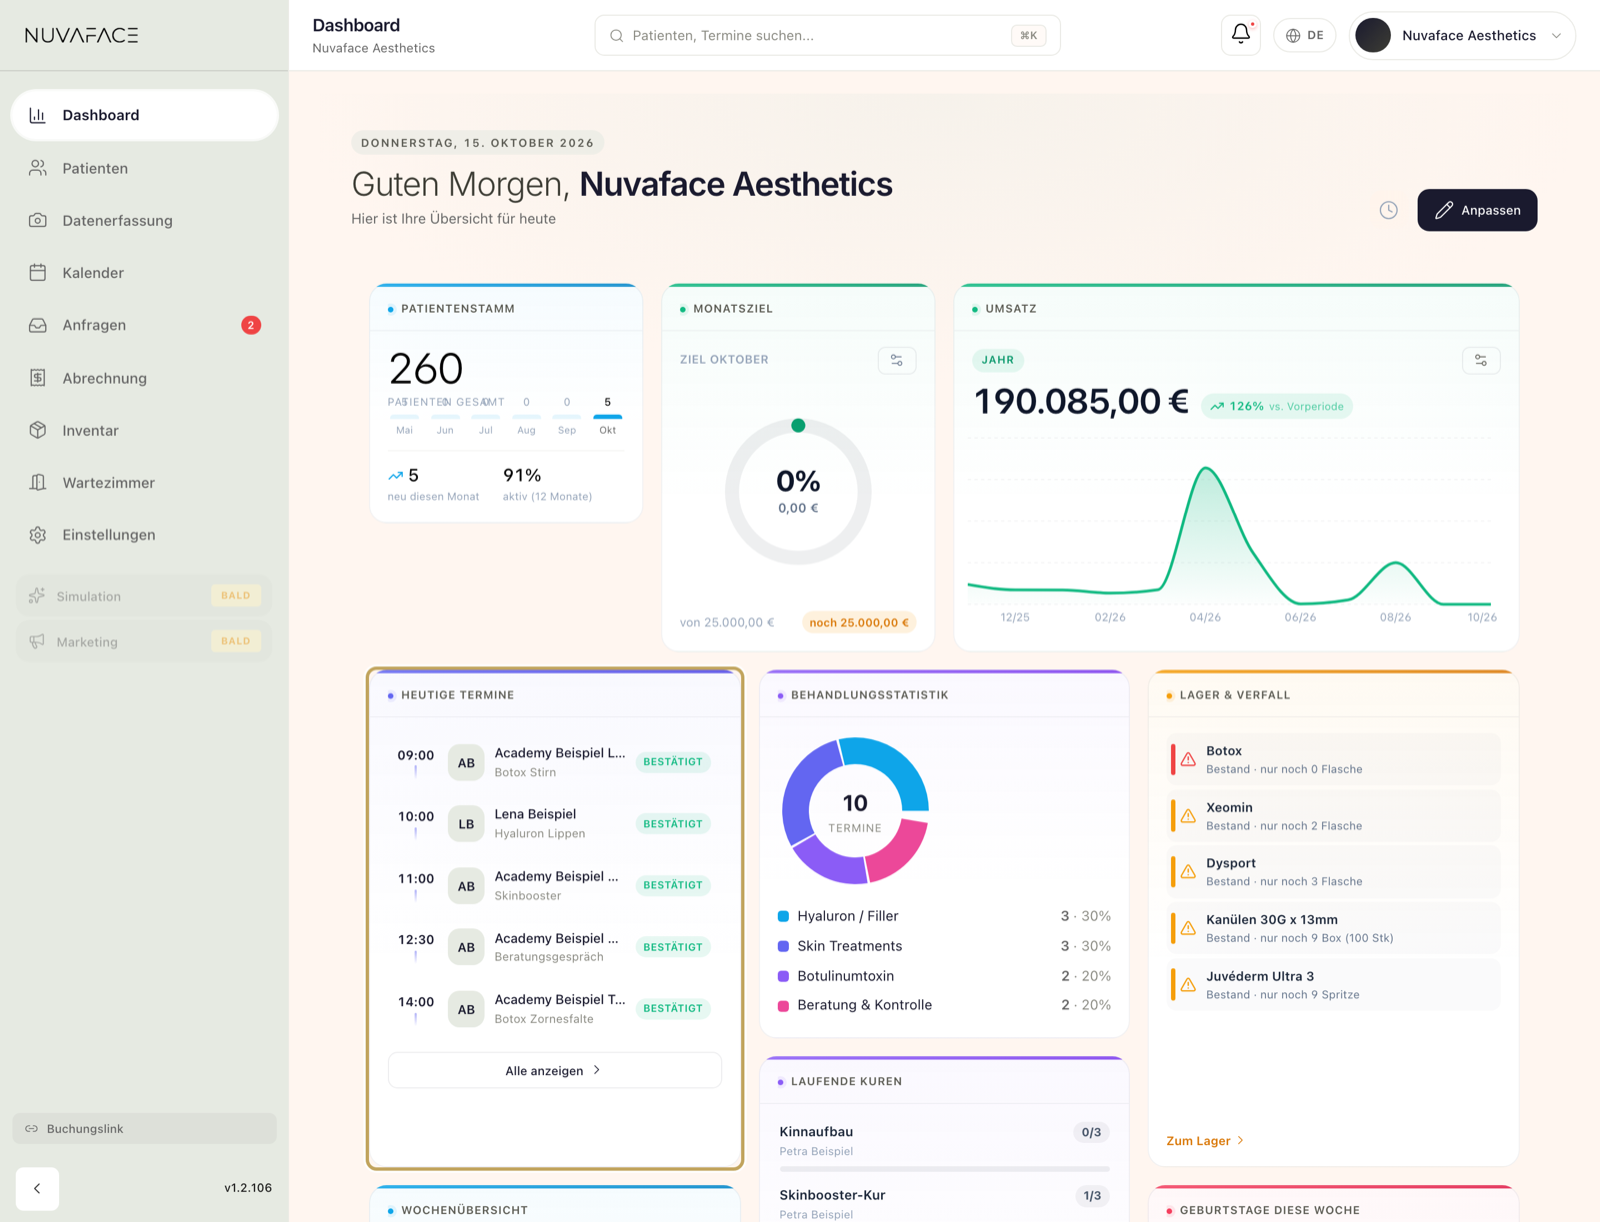Screen dimensions: 1600x1222
Task: Open Patienten in the sidebar
Action: click(x=144, y=168)
